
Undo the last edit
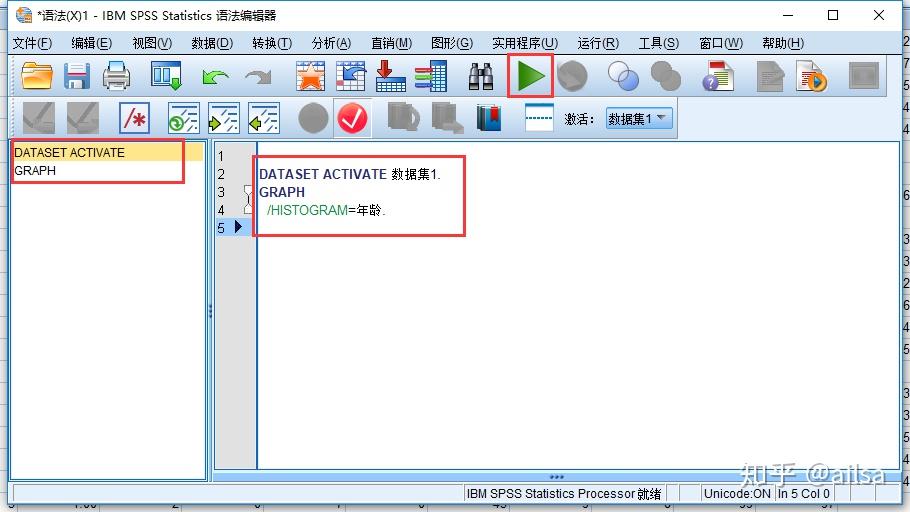(x=215, y=76)
